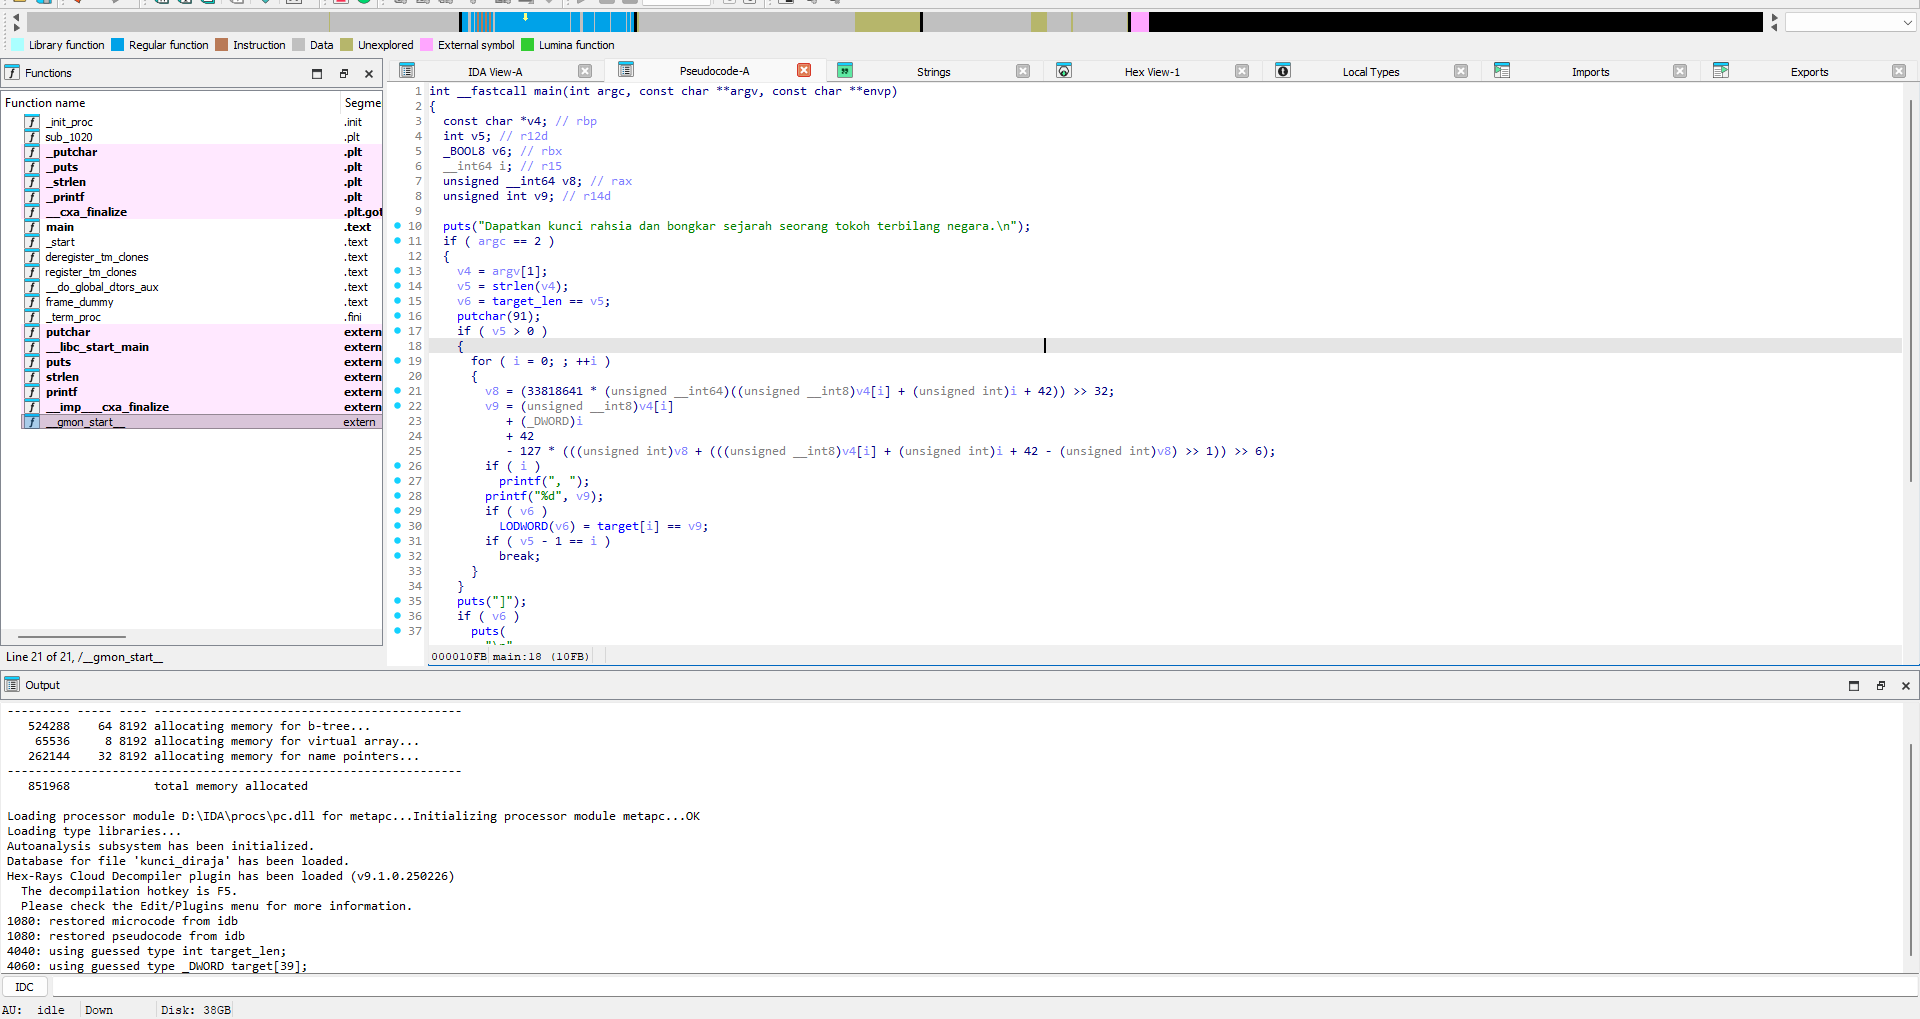This screenshot has width=1920, height=1019.
Task: Close the Exports tab
Action: coord(1899,71)
